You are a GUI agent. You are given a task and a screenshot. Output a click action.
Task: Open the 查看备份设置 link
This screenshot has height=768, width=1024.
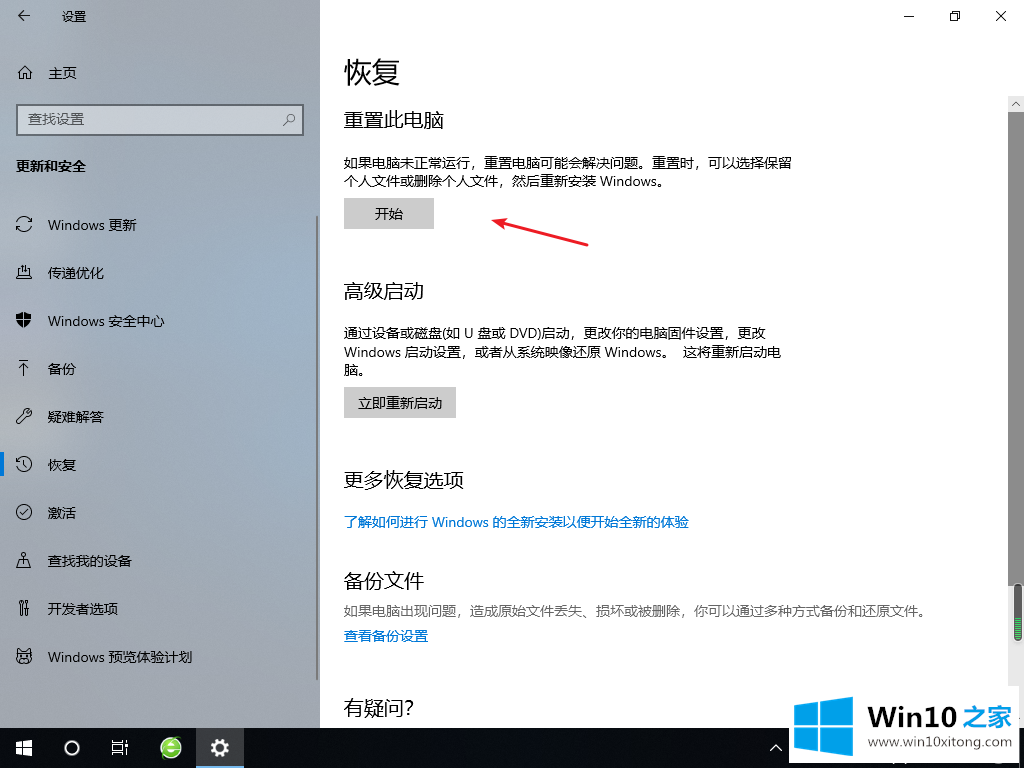click(x=385, y=635)
